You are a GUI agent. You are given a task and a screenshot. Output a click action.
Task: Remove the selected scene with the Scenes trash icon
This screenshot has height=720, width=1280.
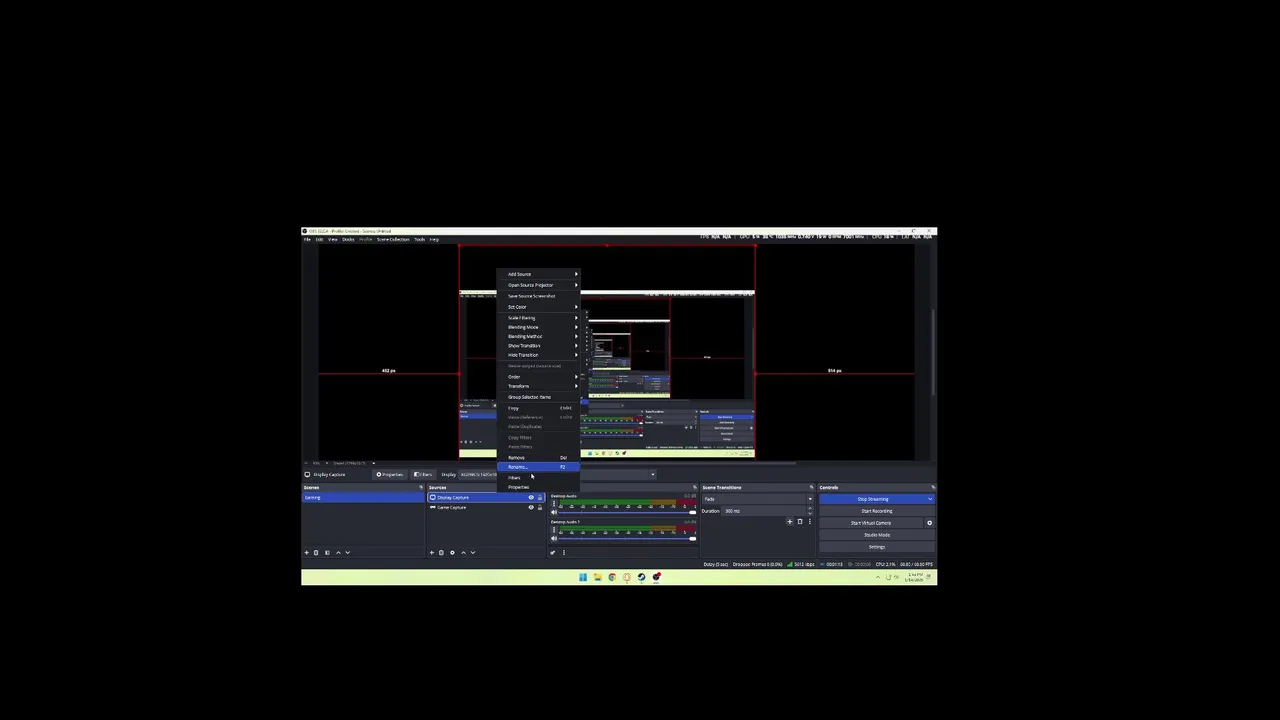click(x=316, y=552)
